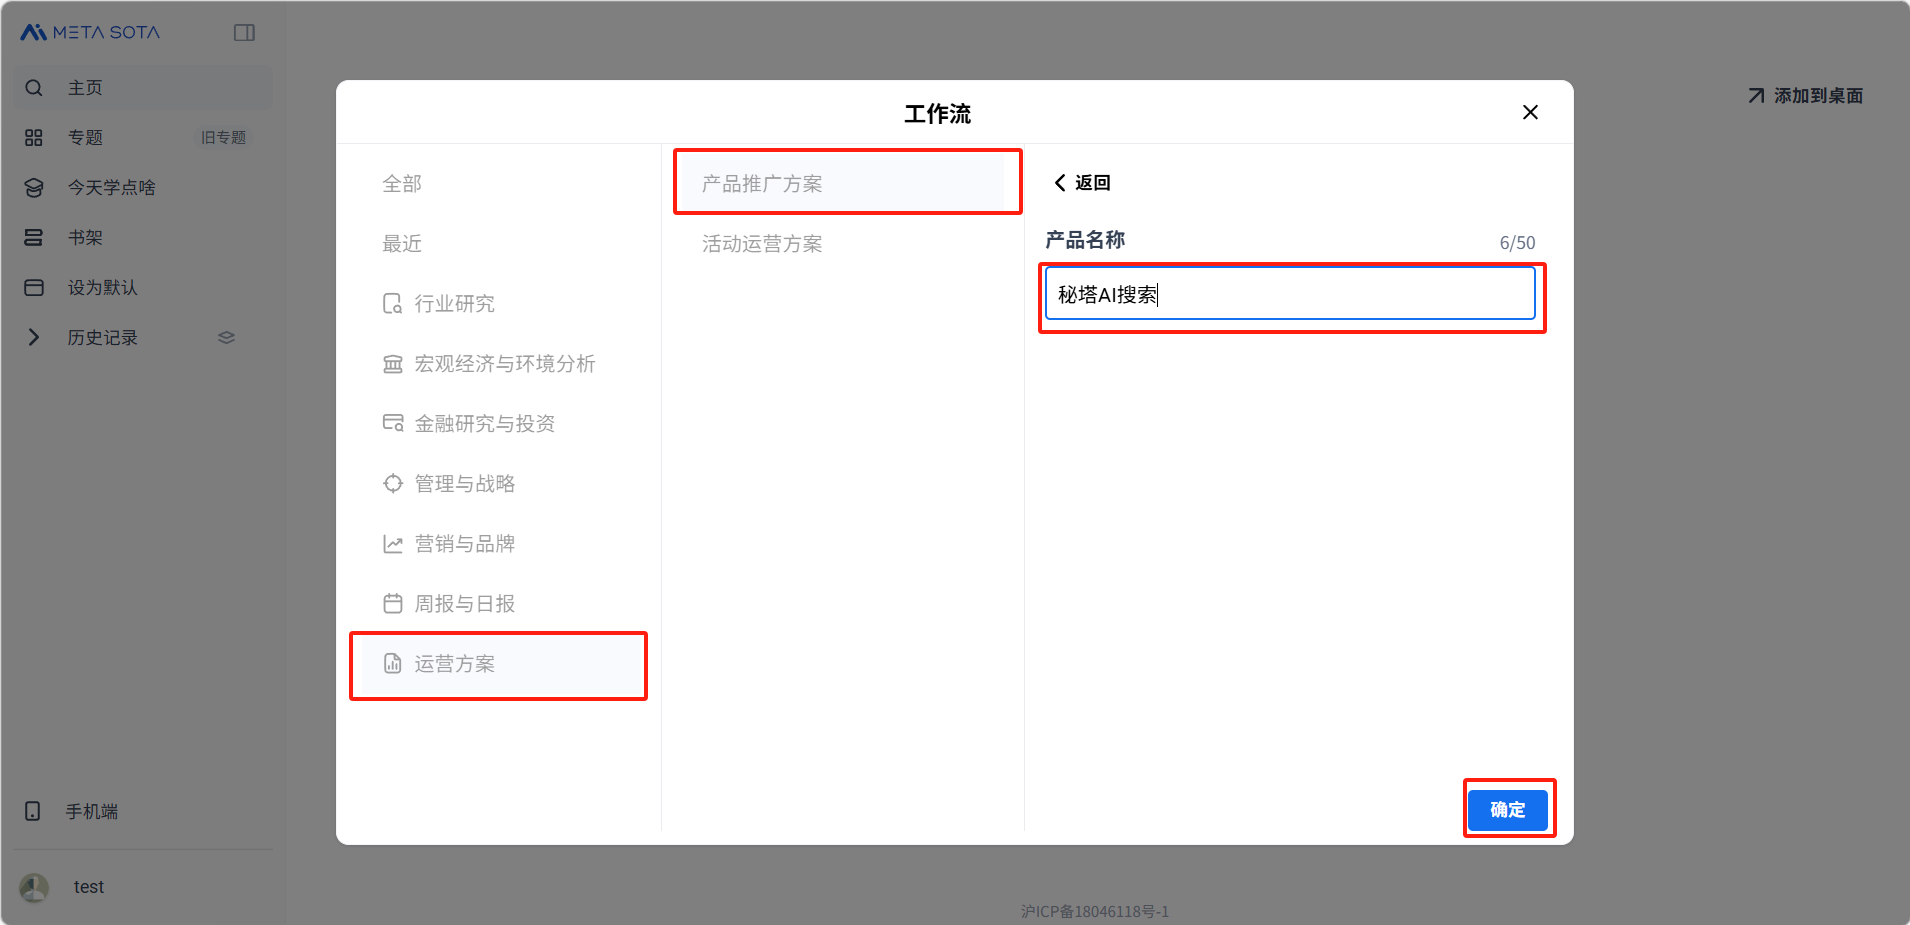Click the 手机端 phone icon
This screenshot has width=1910, height=925.
pyautogui.click(x=33, y=811)
